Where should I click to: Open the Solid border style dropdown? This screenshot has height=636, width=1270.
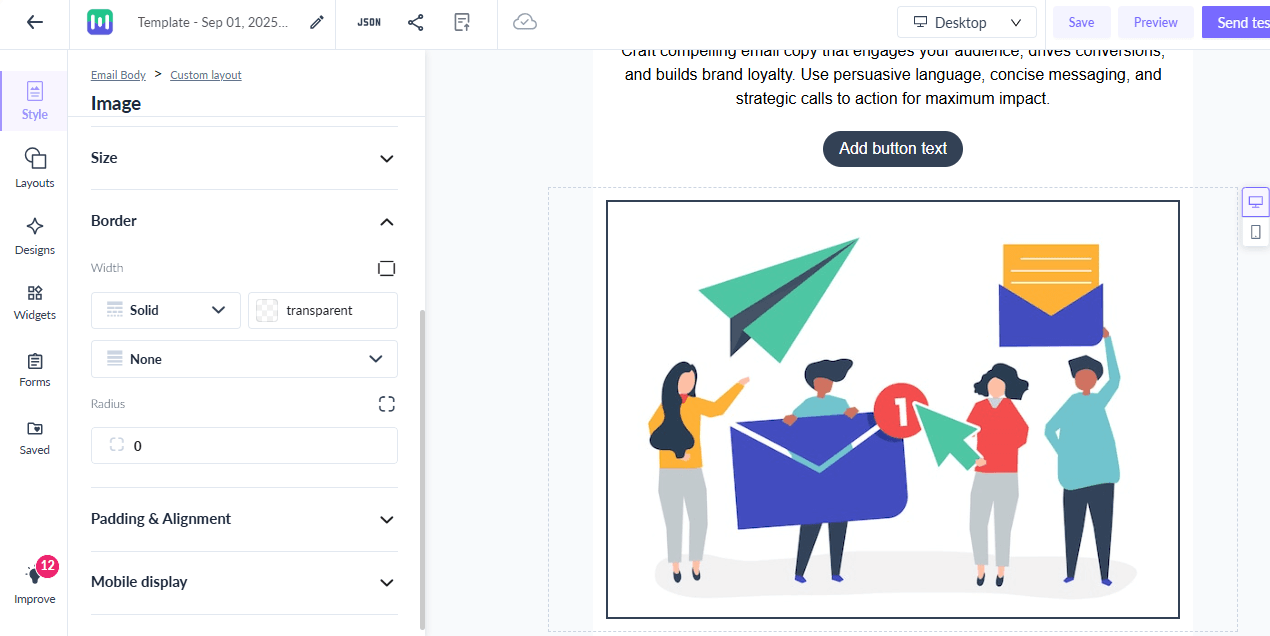click(166, 310)
